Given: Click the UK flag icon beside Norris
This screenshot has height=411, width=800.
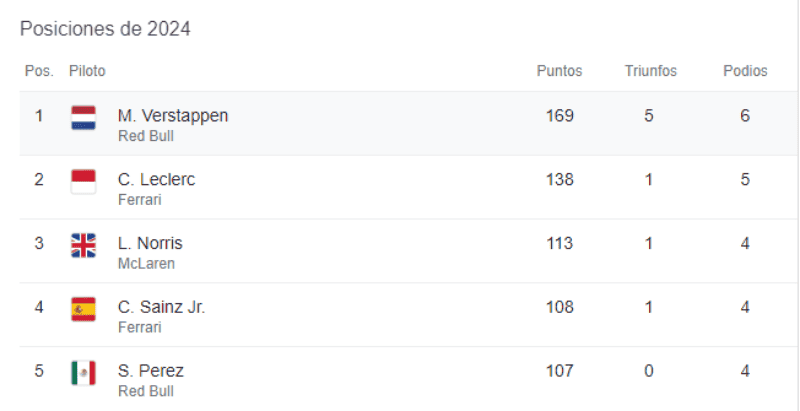Looking at the screenshot, I should [x=83, y=245].
